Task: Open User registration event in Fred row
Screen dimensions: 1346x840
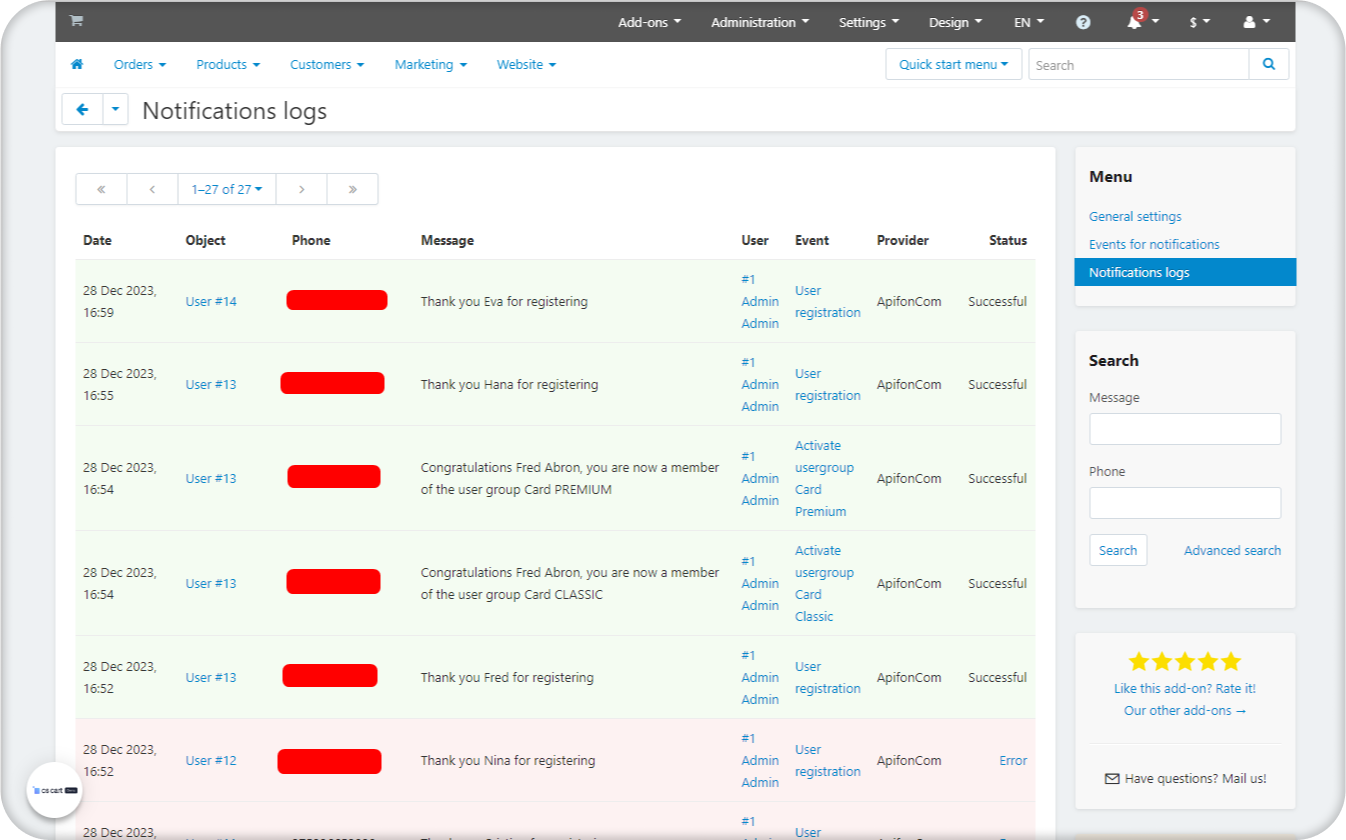Action: pyautogui.click(x=828, y=677)
